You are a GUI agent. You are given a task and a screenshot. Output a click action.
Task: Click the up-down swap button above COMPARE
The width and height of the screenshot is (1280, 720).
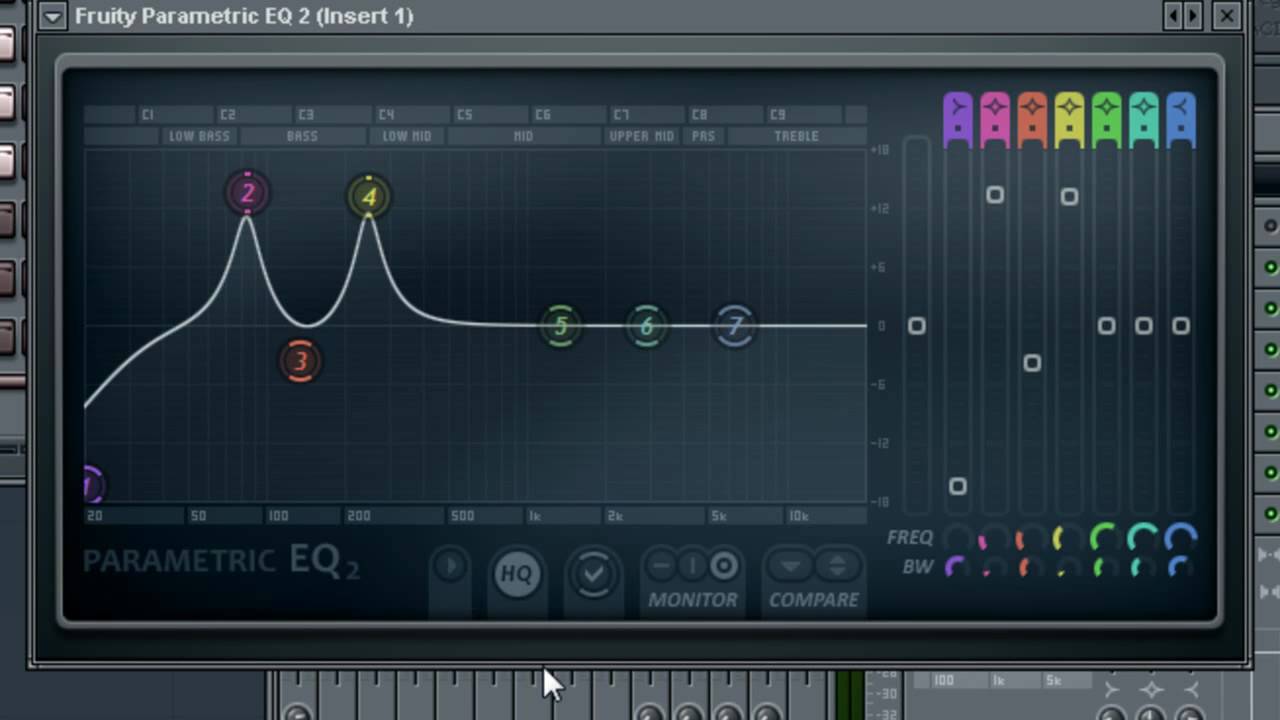837,566
